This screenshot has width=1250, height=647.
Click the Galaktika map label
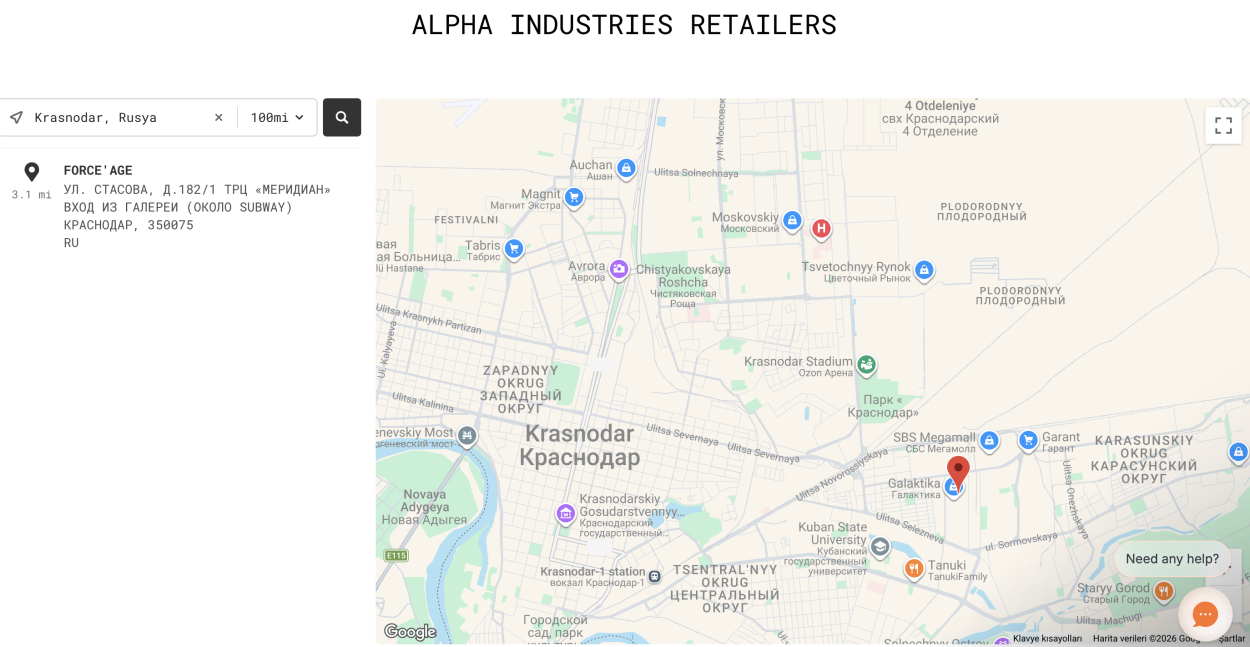pyautogui.click(x=915, y=489)
